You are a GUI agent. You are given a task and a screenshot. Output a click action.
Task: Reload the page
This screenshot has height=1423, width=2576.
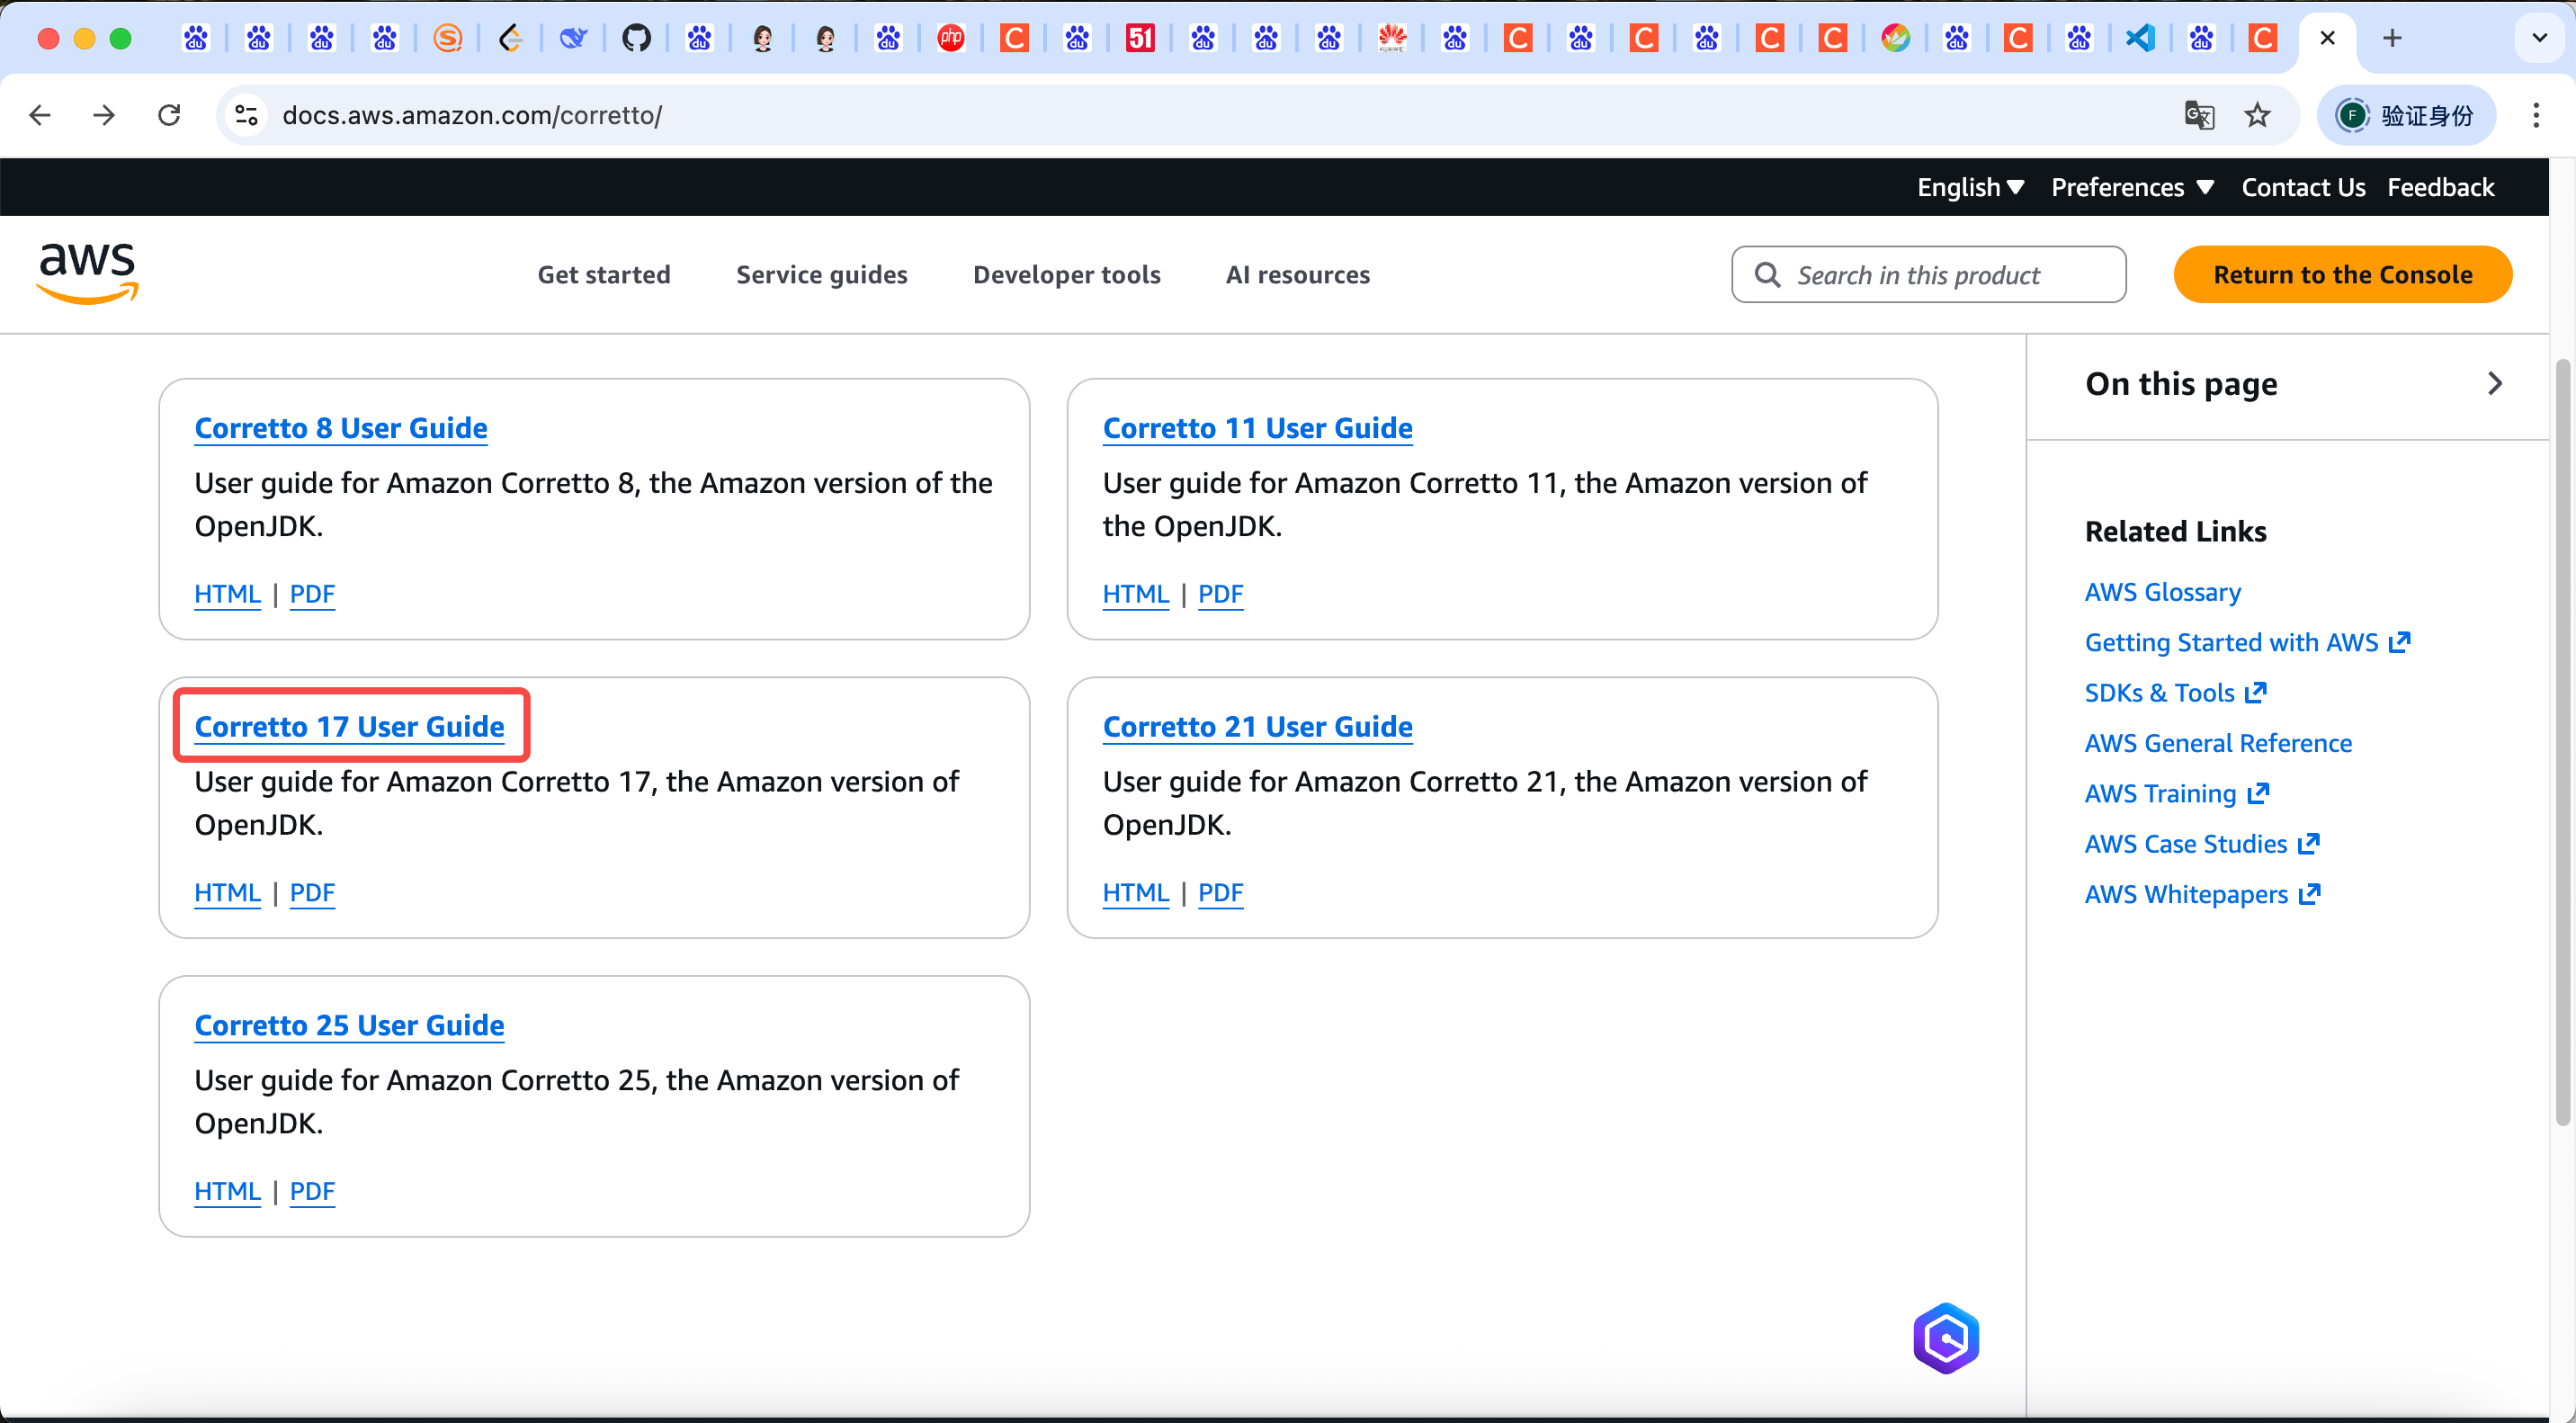coord(169,115)
